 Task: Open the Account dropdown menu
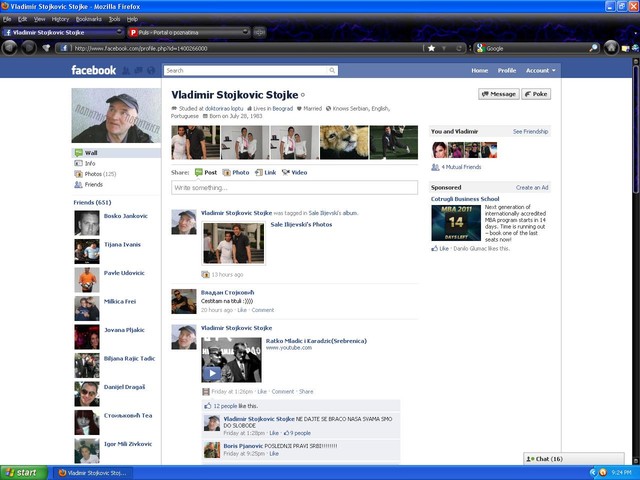[541, 71]
